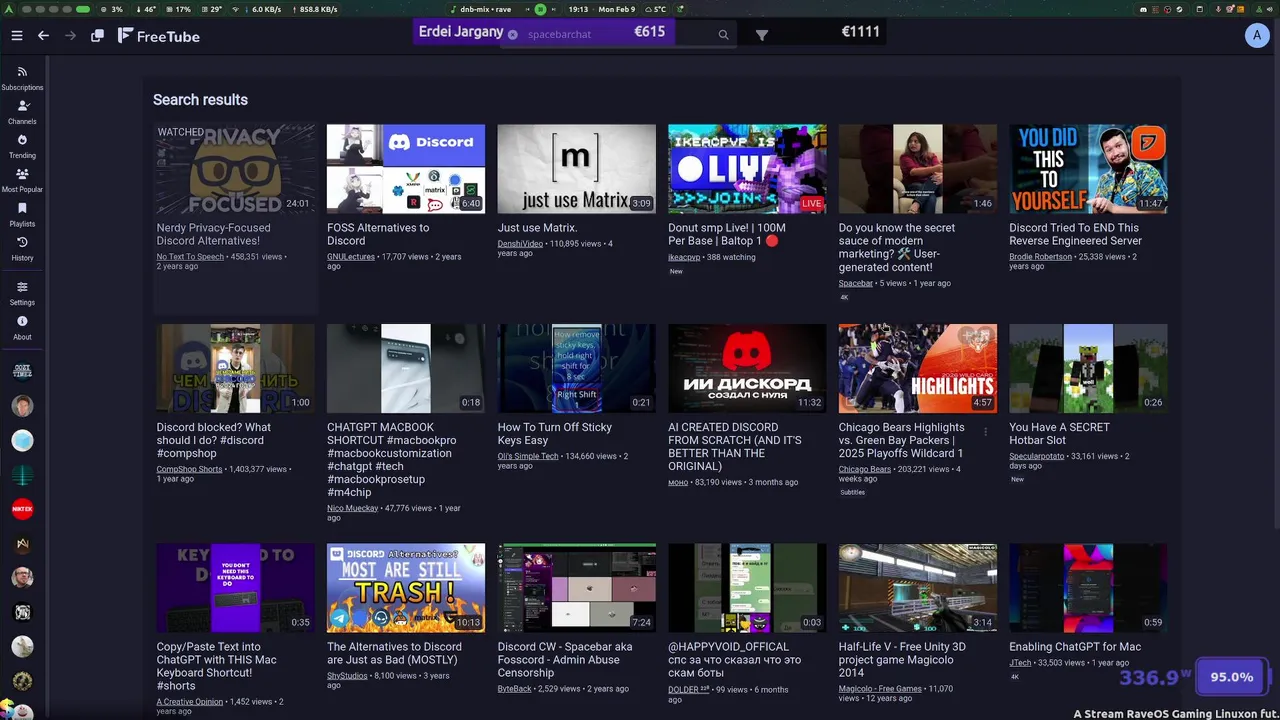Open 'CHATGPT MACBOOK SHORTCUT' video title
Screen dimensions: 1280x720
click(x=392, y=460)
